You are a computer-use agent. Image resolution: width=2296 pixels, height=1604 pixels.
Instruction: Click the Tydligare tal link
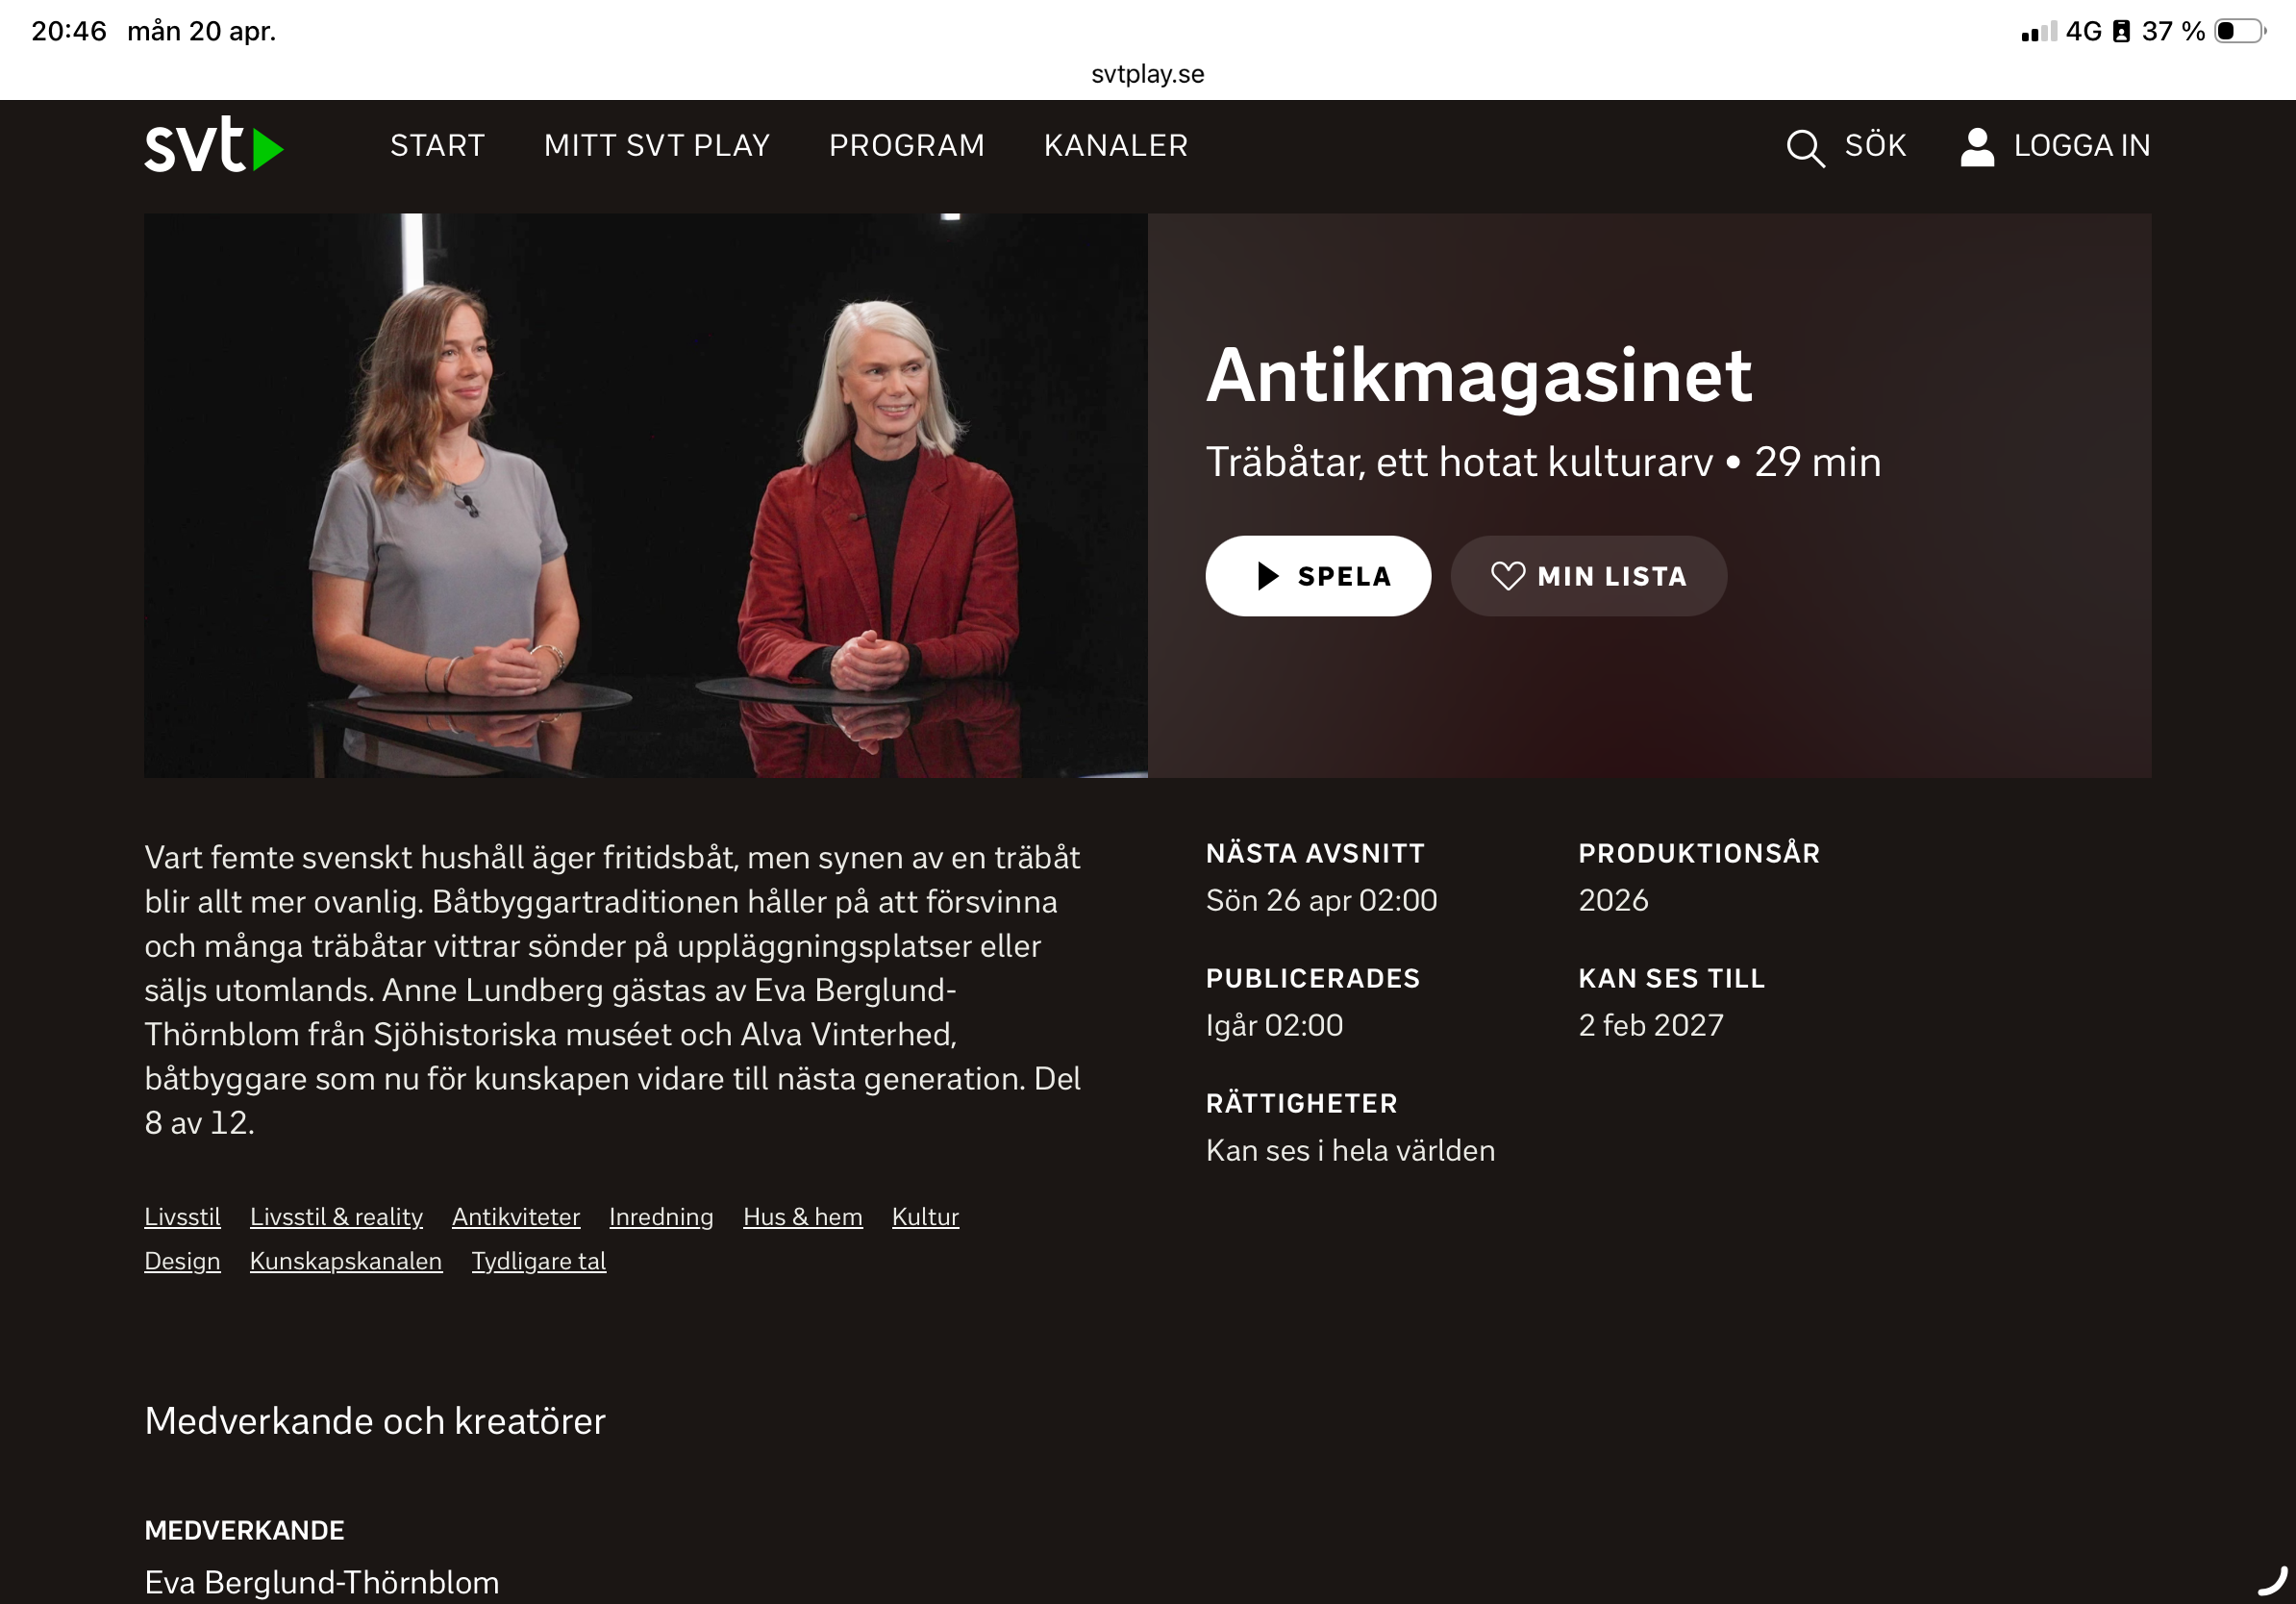pos(539,1261)
